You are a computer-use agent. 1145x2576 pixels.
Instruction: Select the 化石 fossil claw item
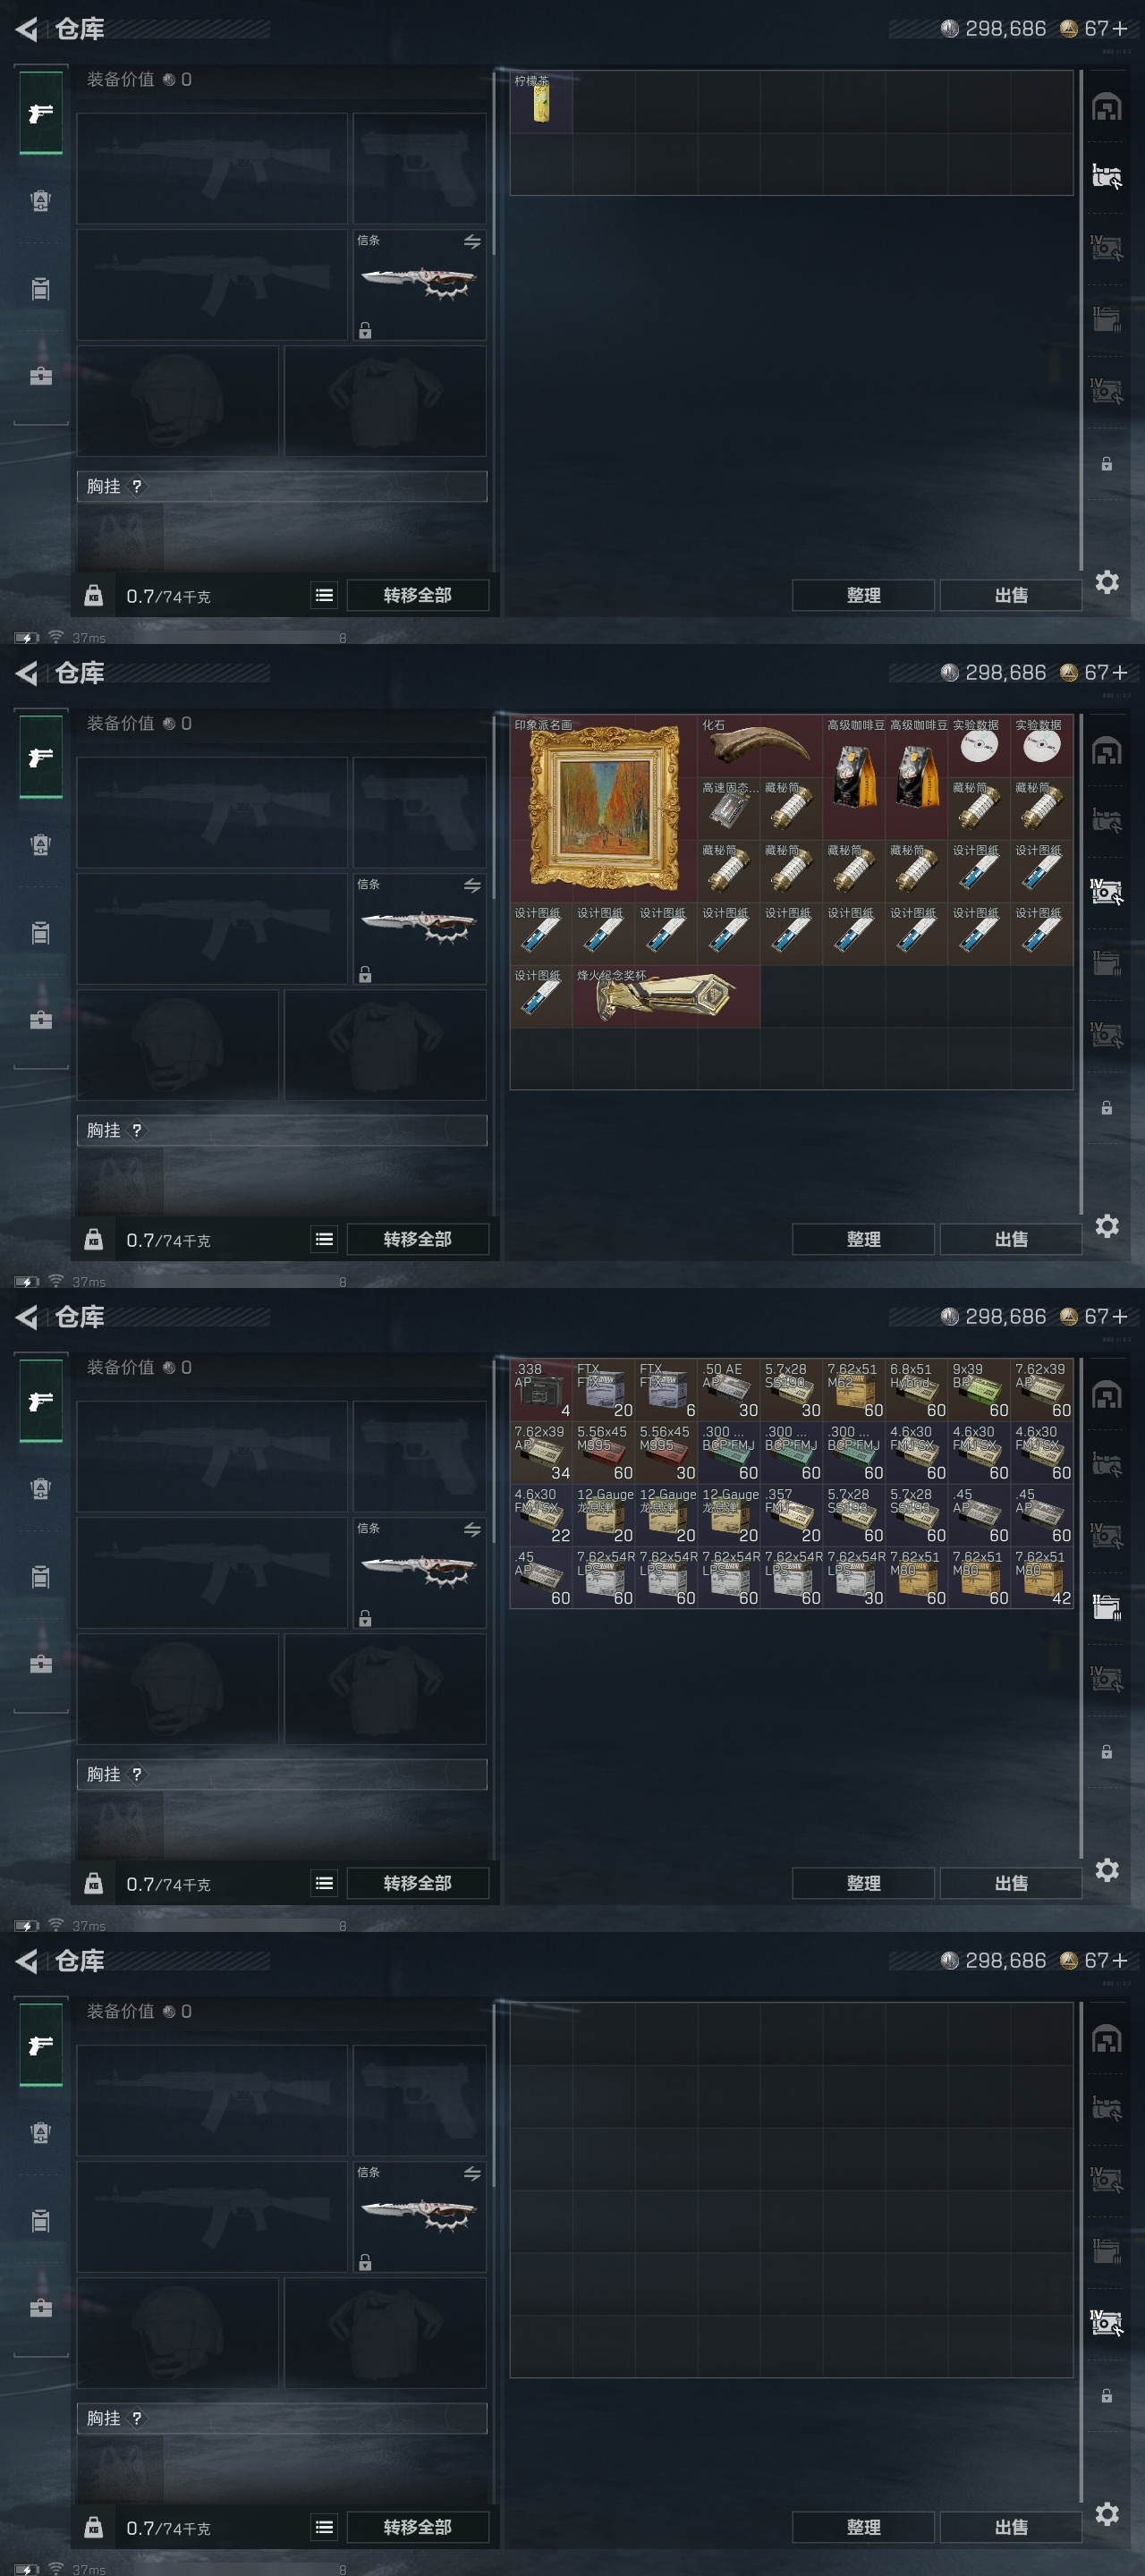760,745
